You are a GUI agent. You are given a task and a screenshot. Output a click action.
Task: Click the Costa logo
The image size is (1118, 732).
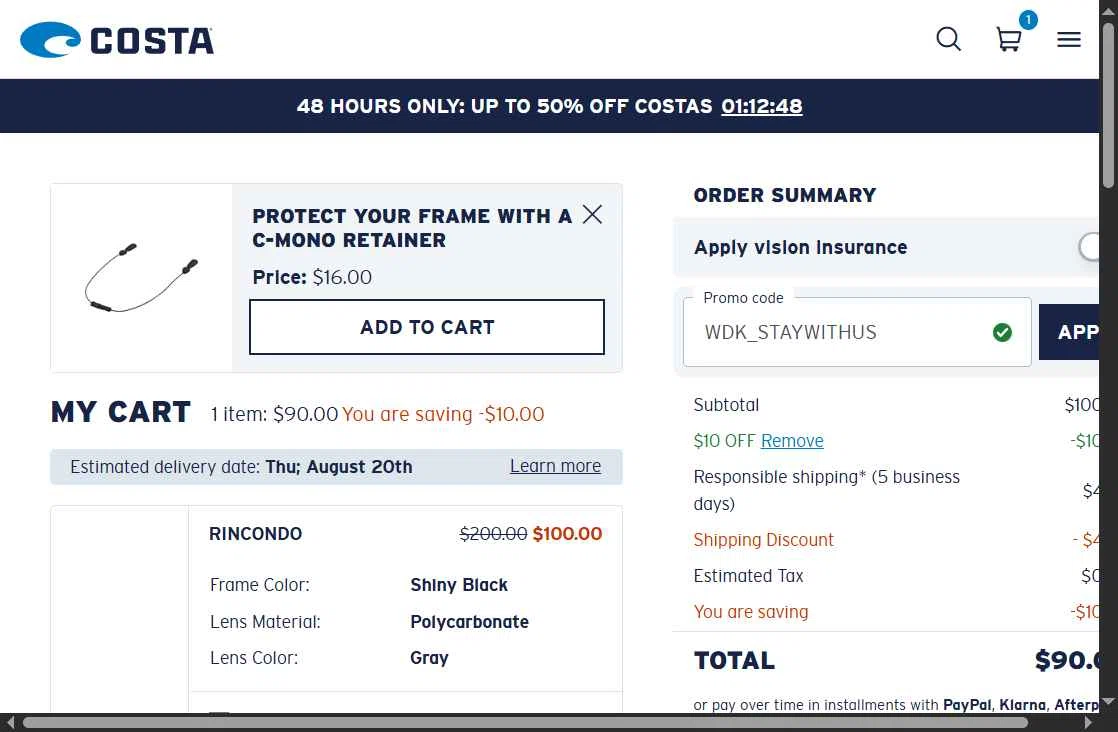click(117, 40)
